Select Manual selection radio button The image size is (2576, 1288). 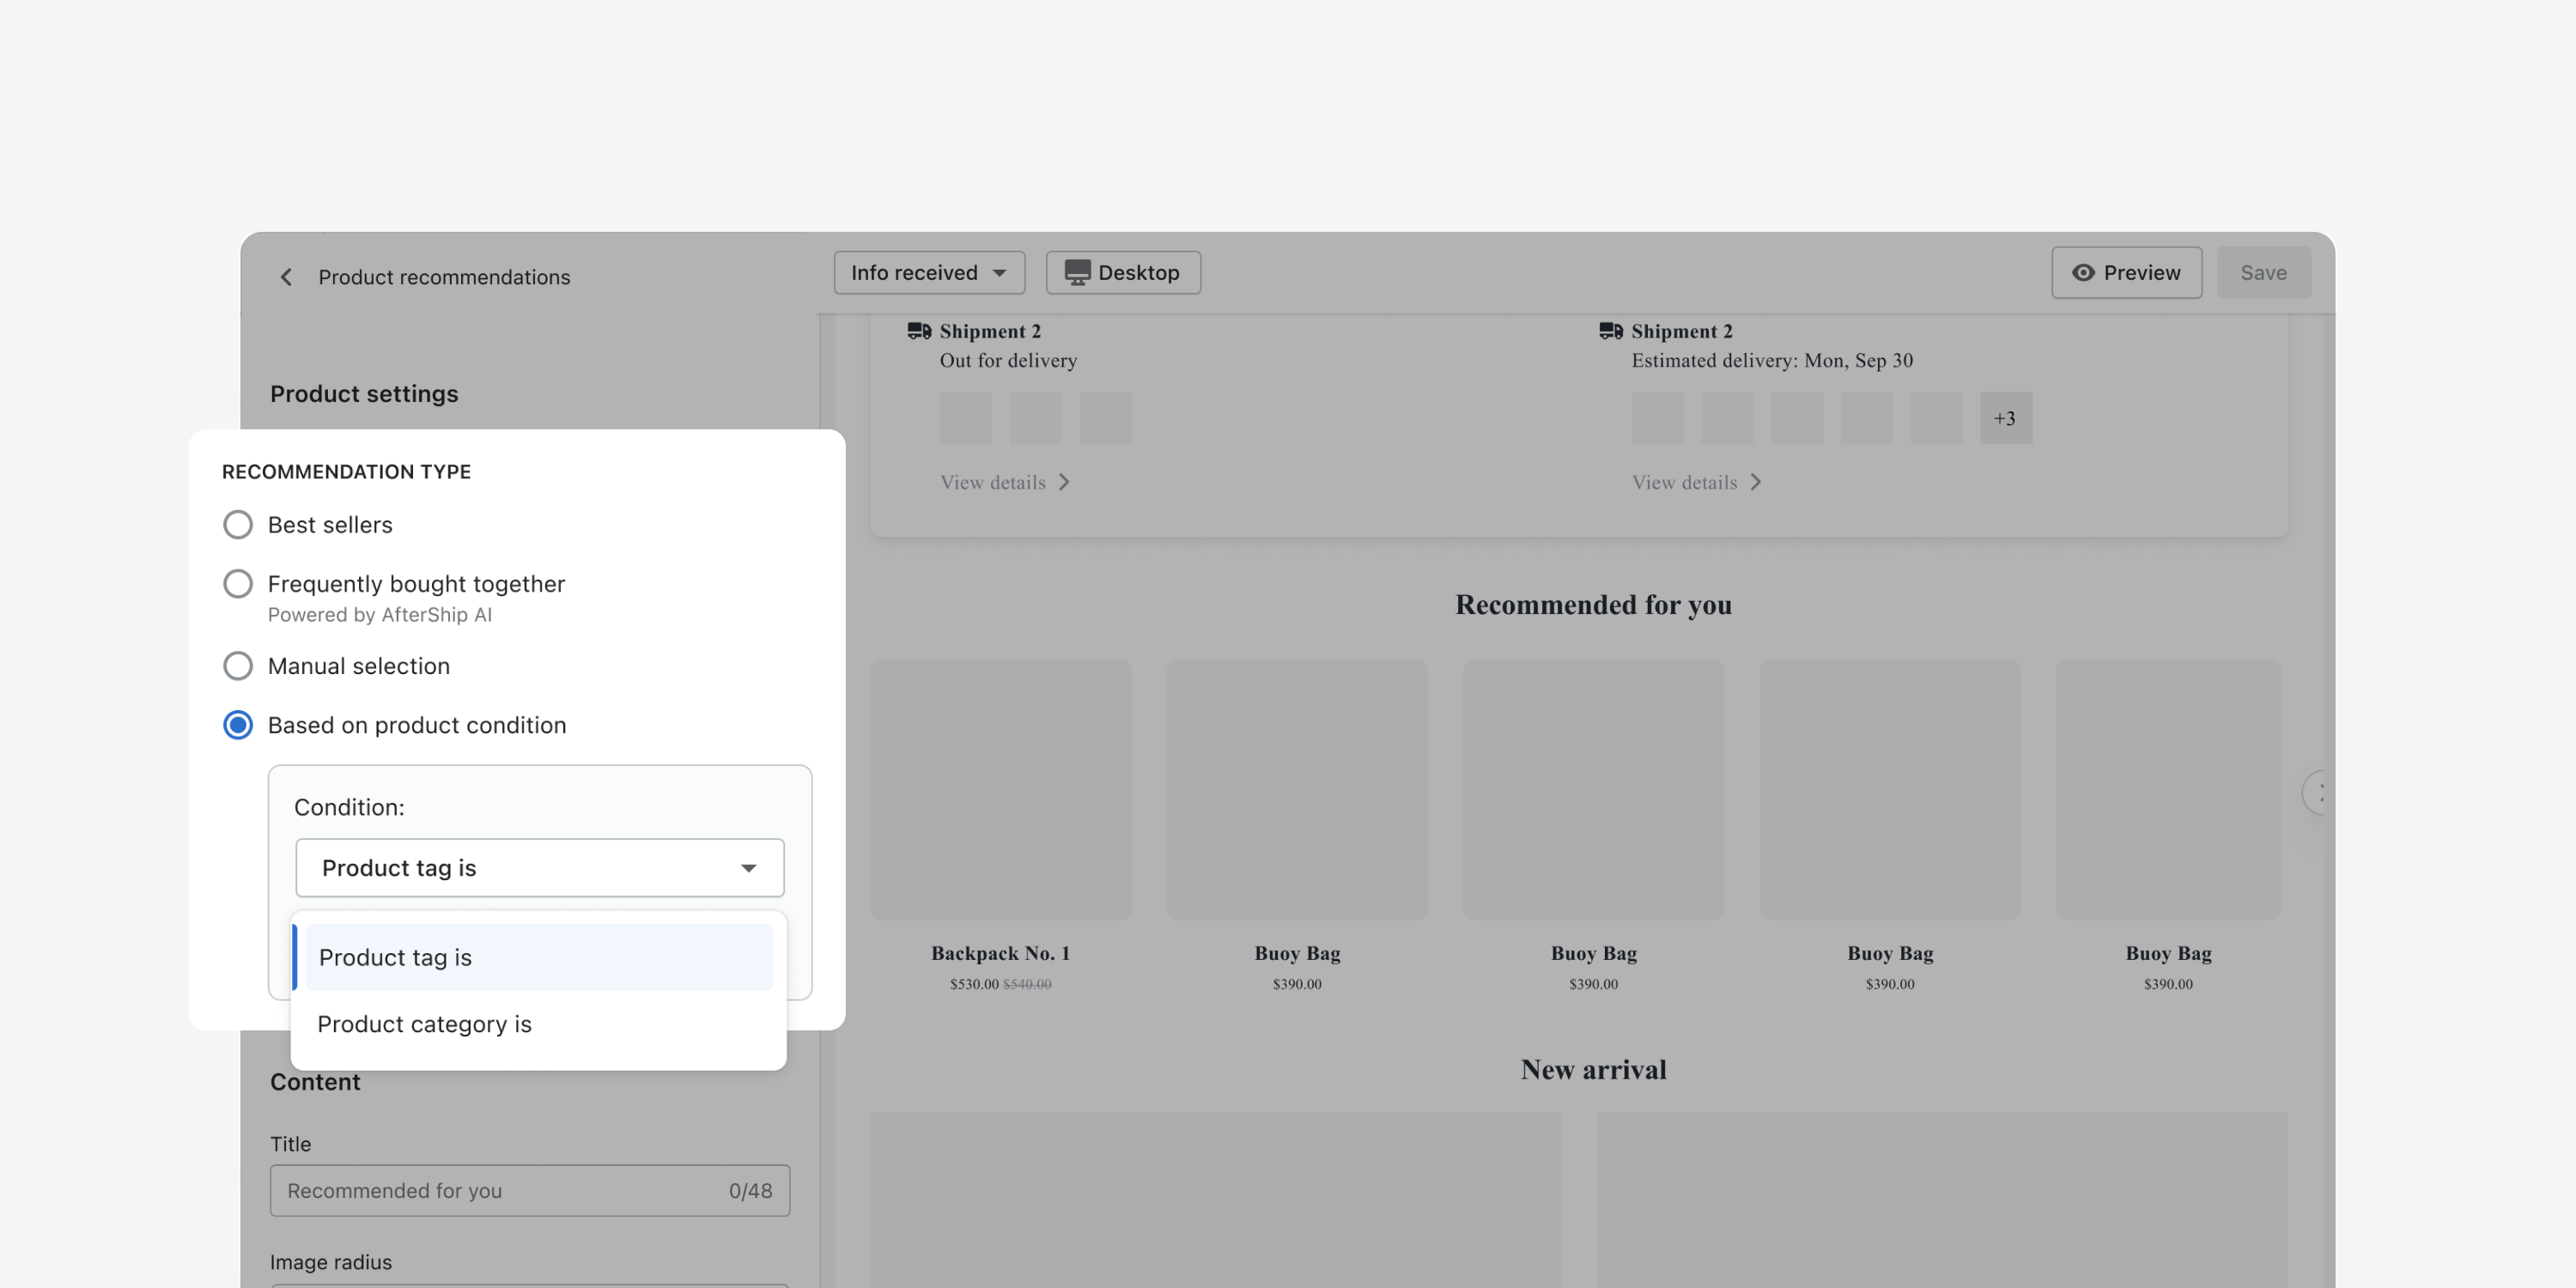238,666
